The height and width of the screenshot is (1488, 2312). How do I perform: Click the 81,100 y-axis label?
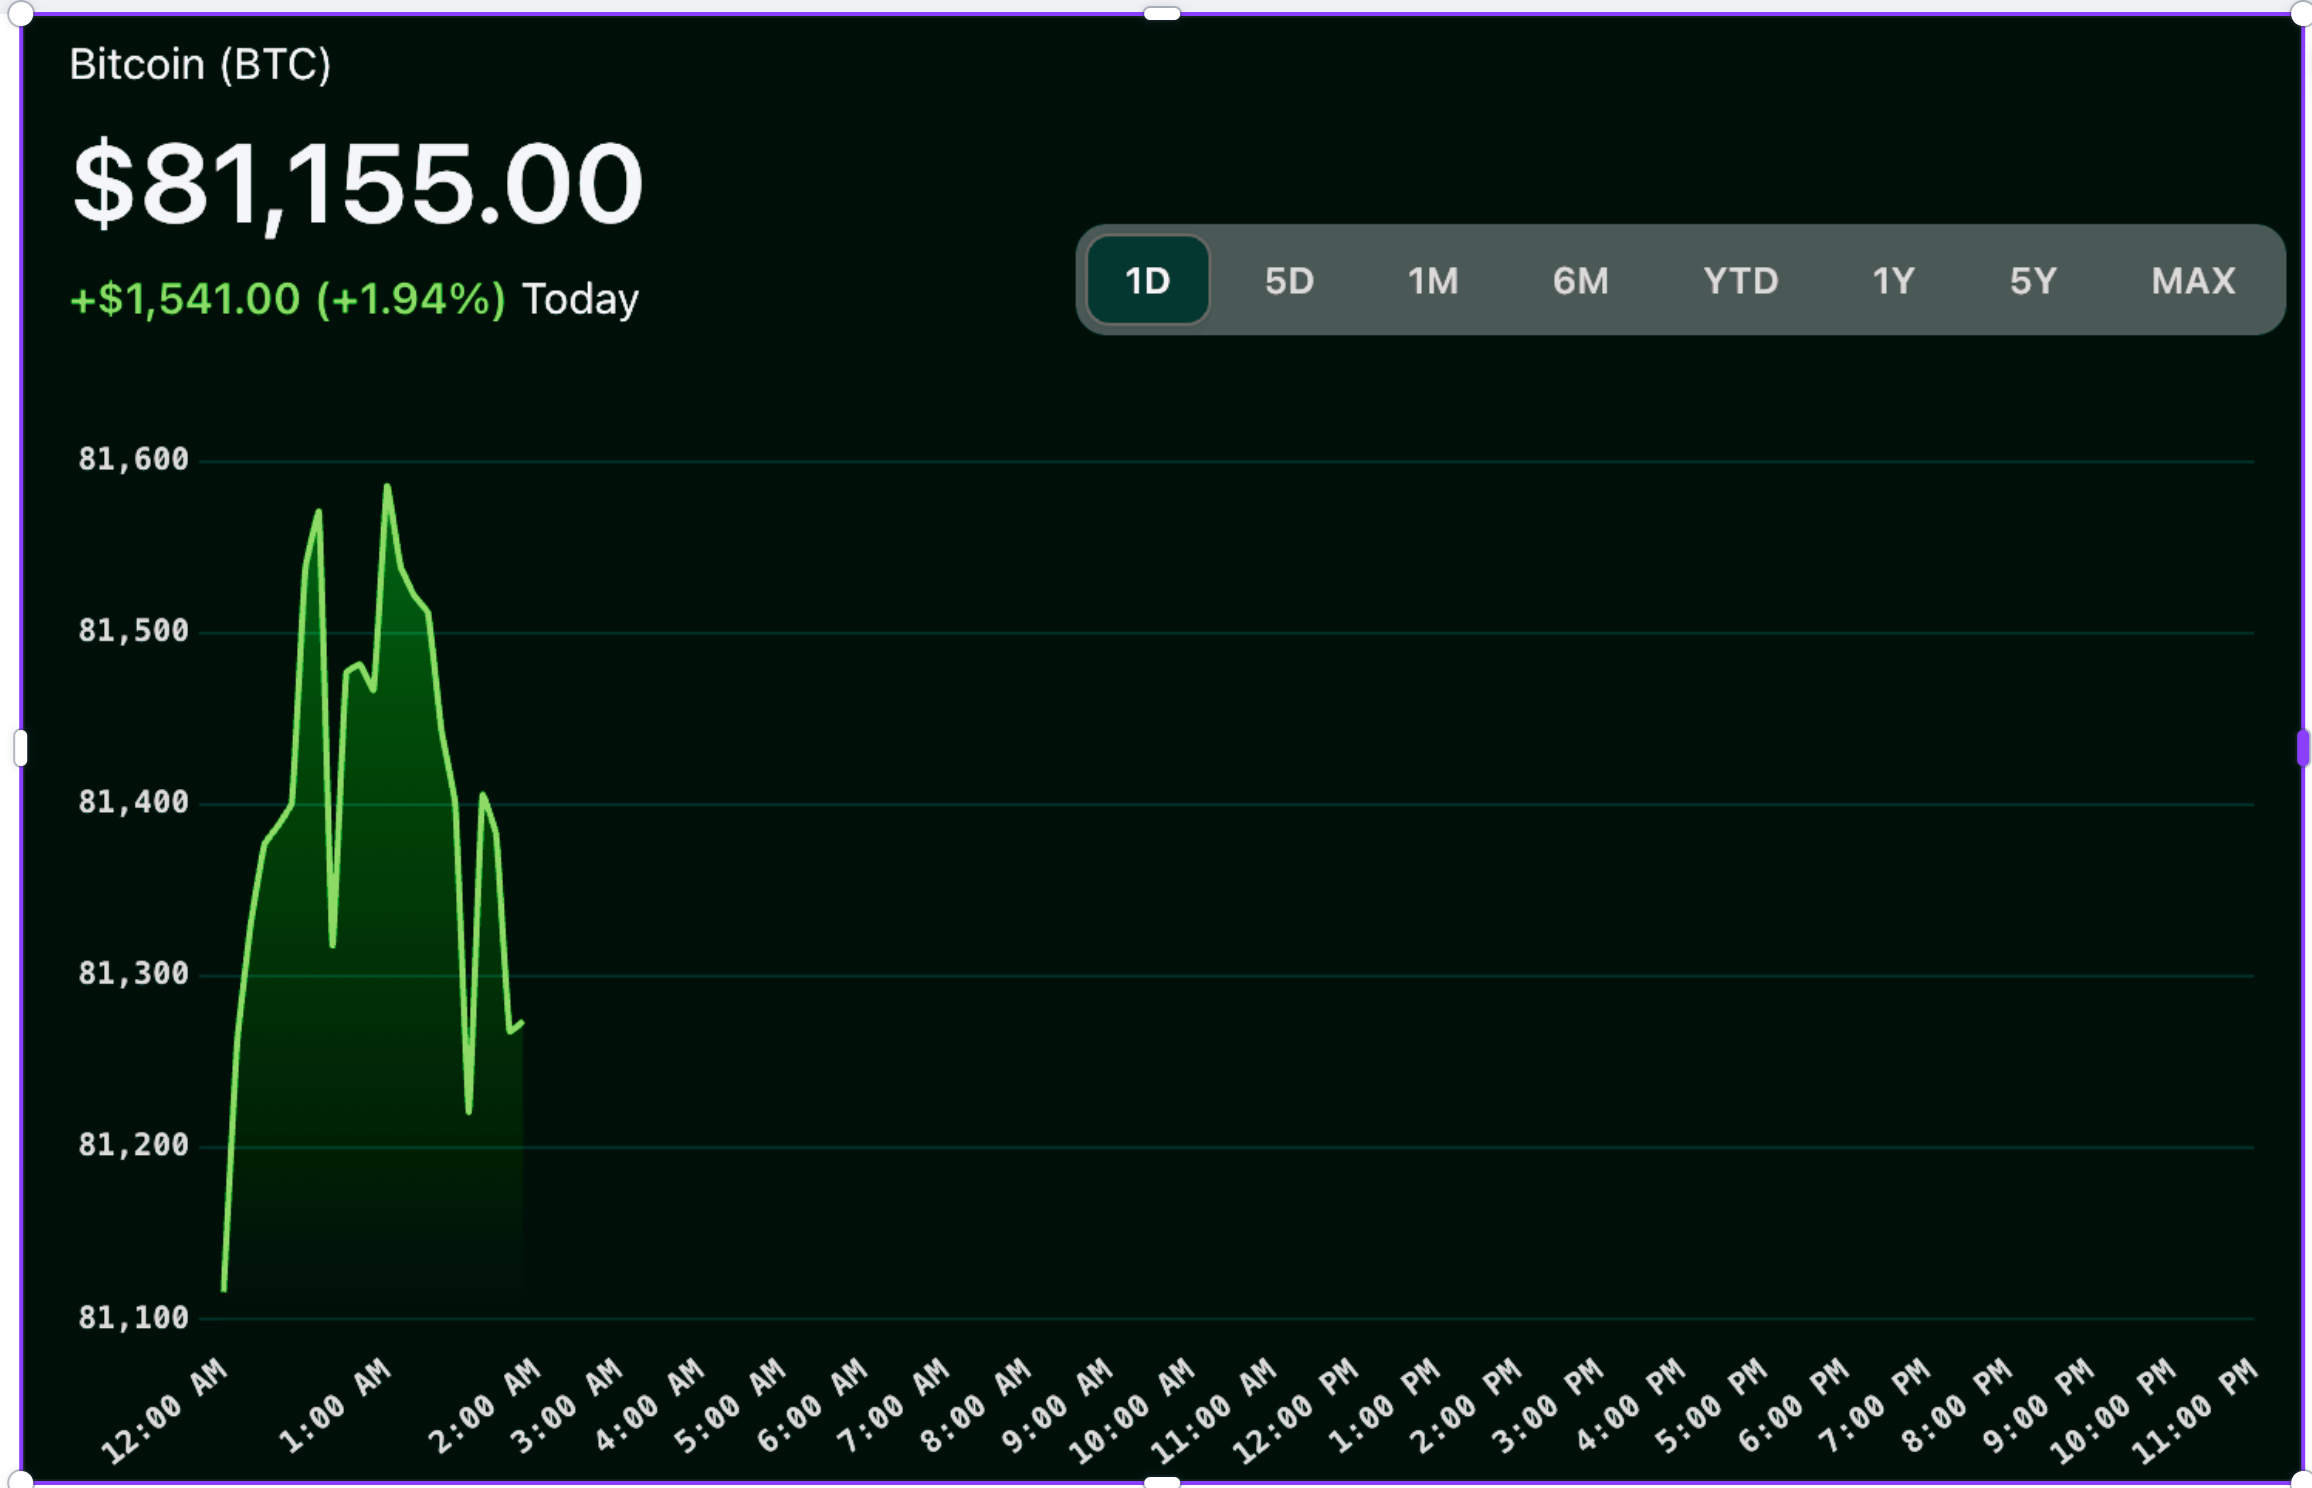coord(133,1318)
